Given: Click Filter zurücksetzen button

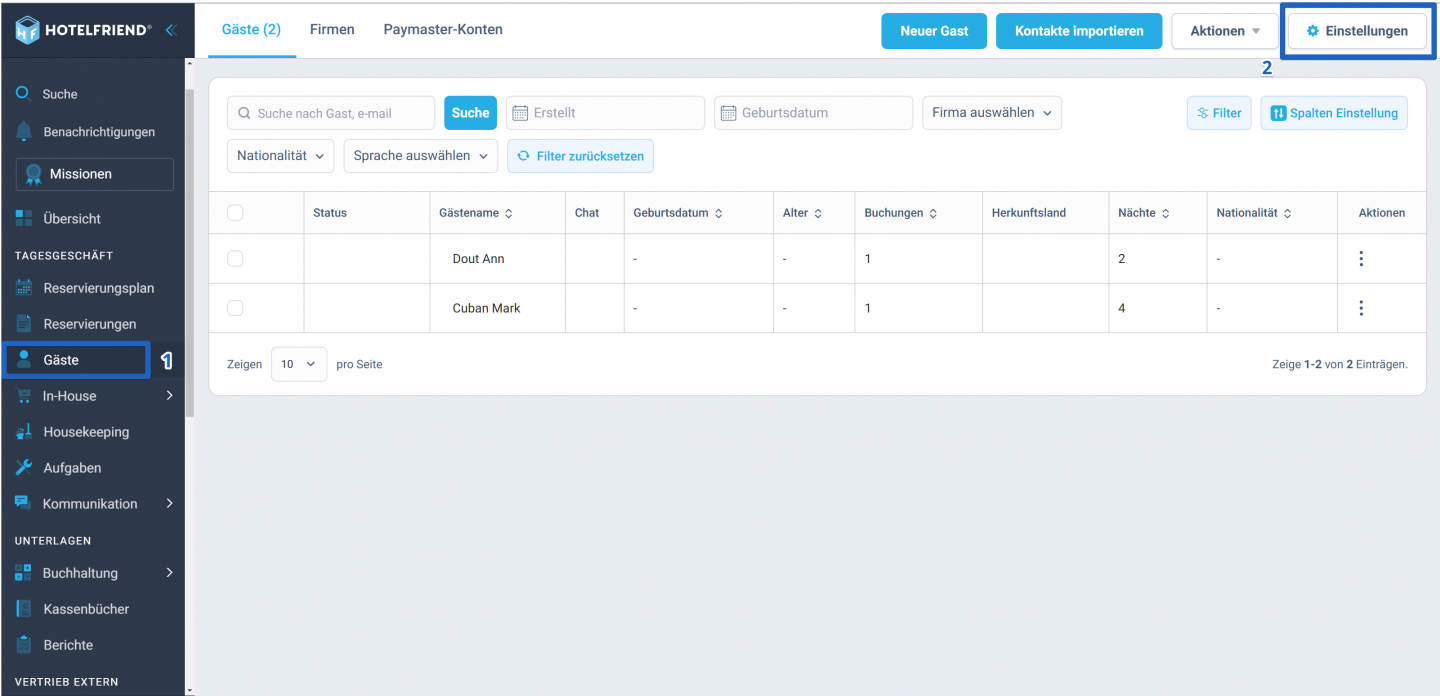Looking at the screenshot, I should pyautogui.click(x=580, y=156).
